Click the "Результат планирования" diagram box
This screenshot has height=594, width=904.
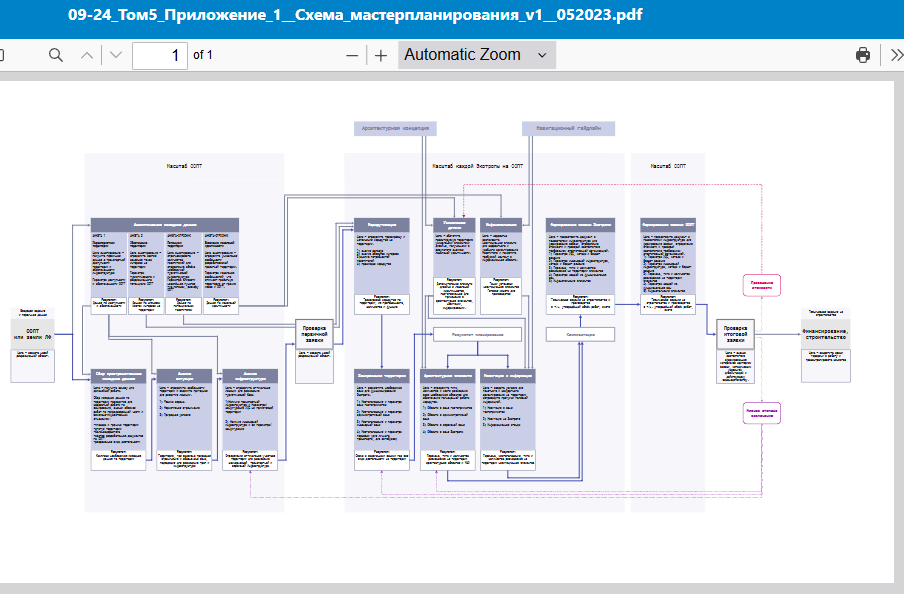click(x=477, y=334)
